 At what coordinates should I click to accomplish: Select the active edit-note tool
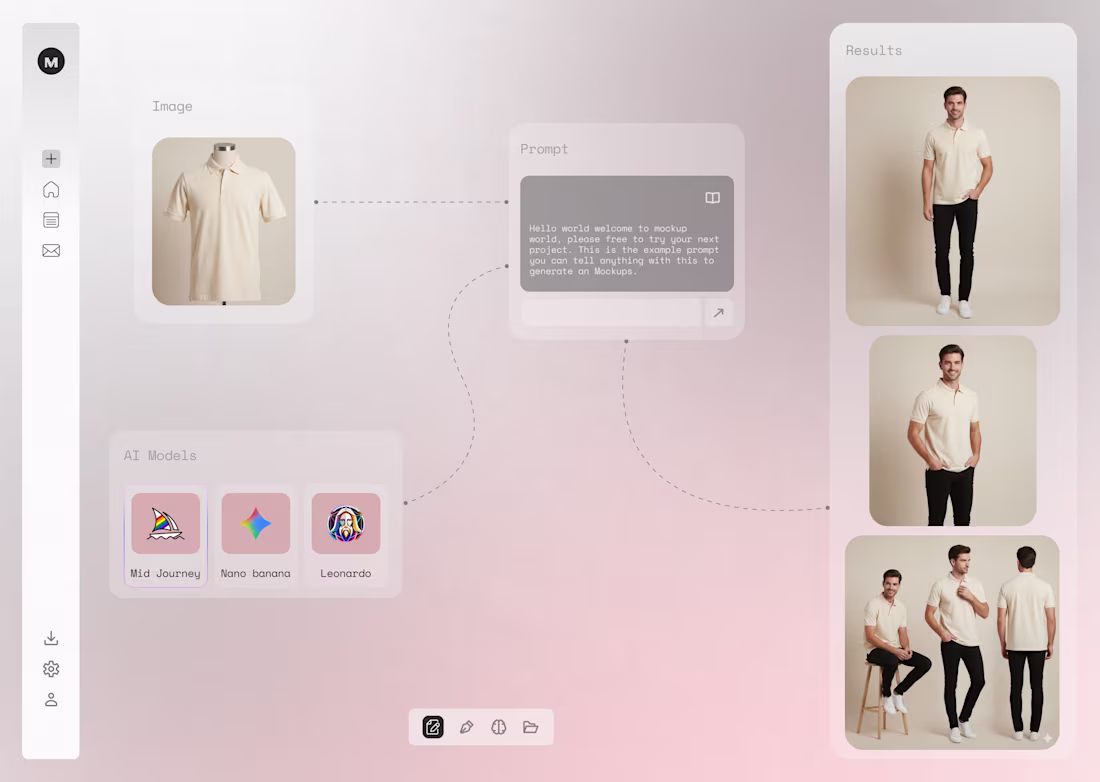tap(432, 727)
